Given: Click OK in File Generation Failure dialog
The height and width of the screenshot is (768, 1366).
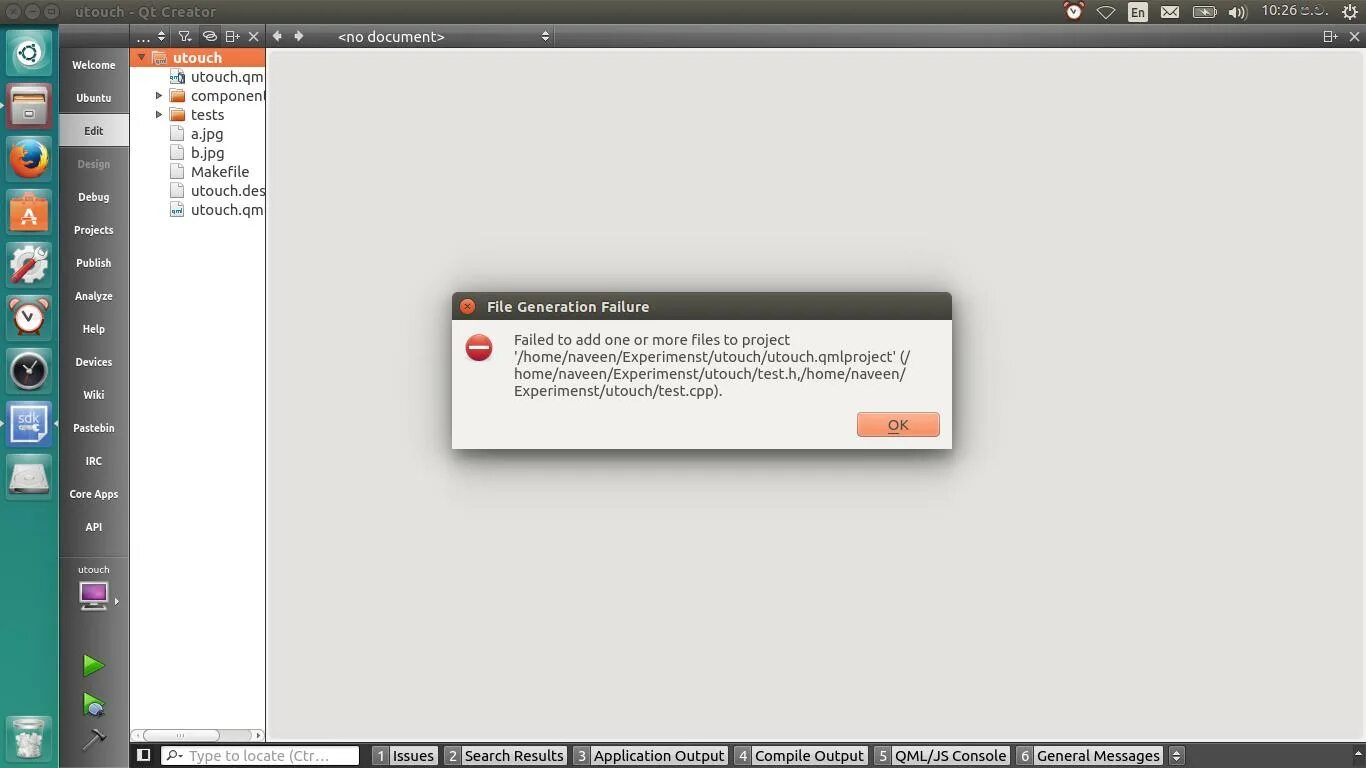Looking at the screenshot, I should click(898, 425).
